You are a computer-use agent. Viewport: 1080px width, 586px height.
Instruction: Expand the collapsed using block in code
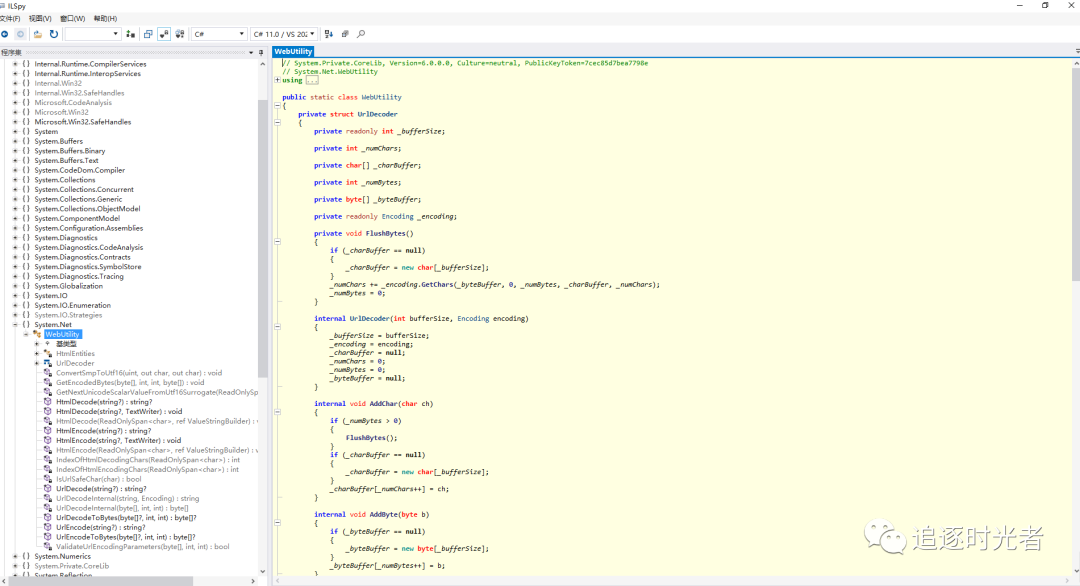[x=278, y=80]
